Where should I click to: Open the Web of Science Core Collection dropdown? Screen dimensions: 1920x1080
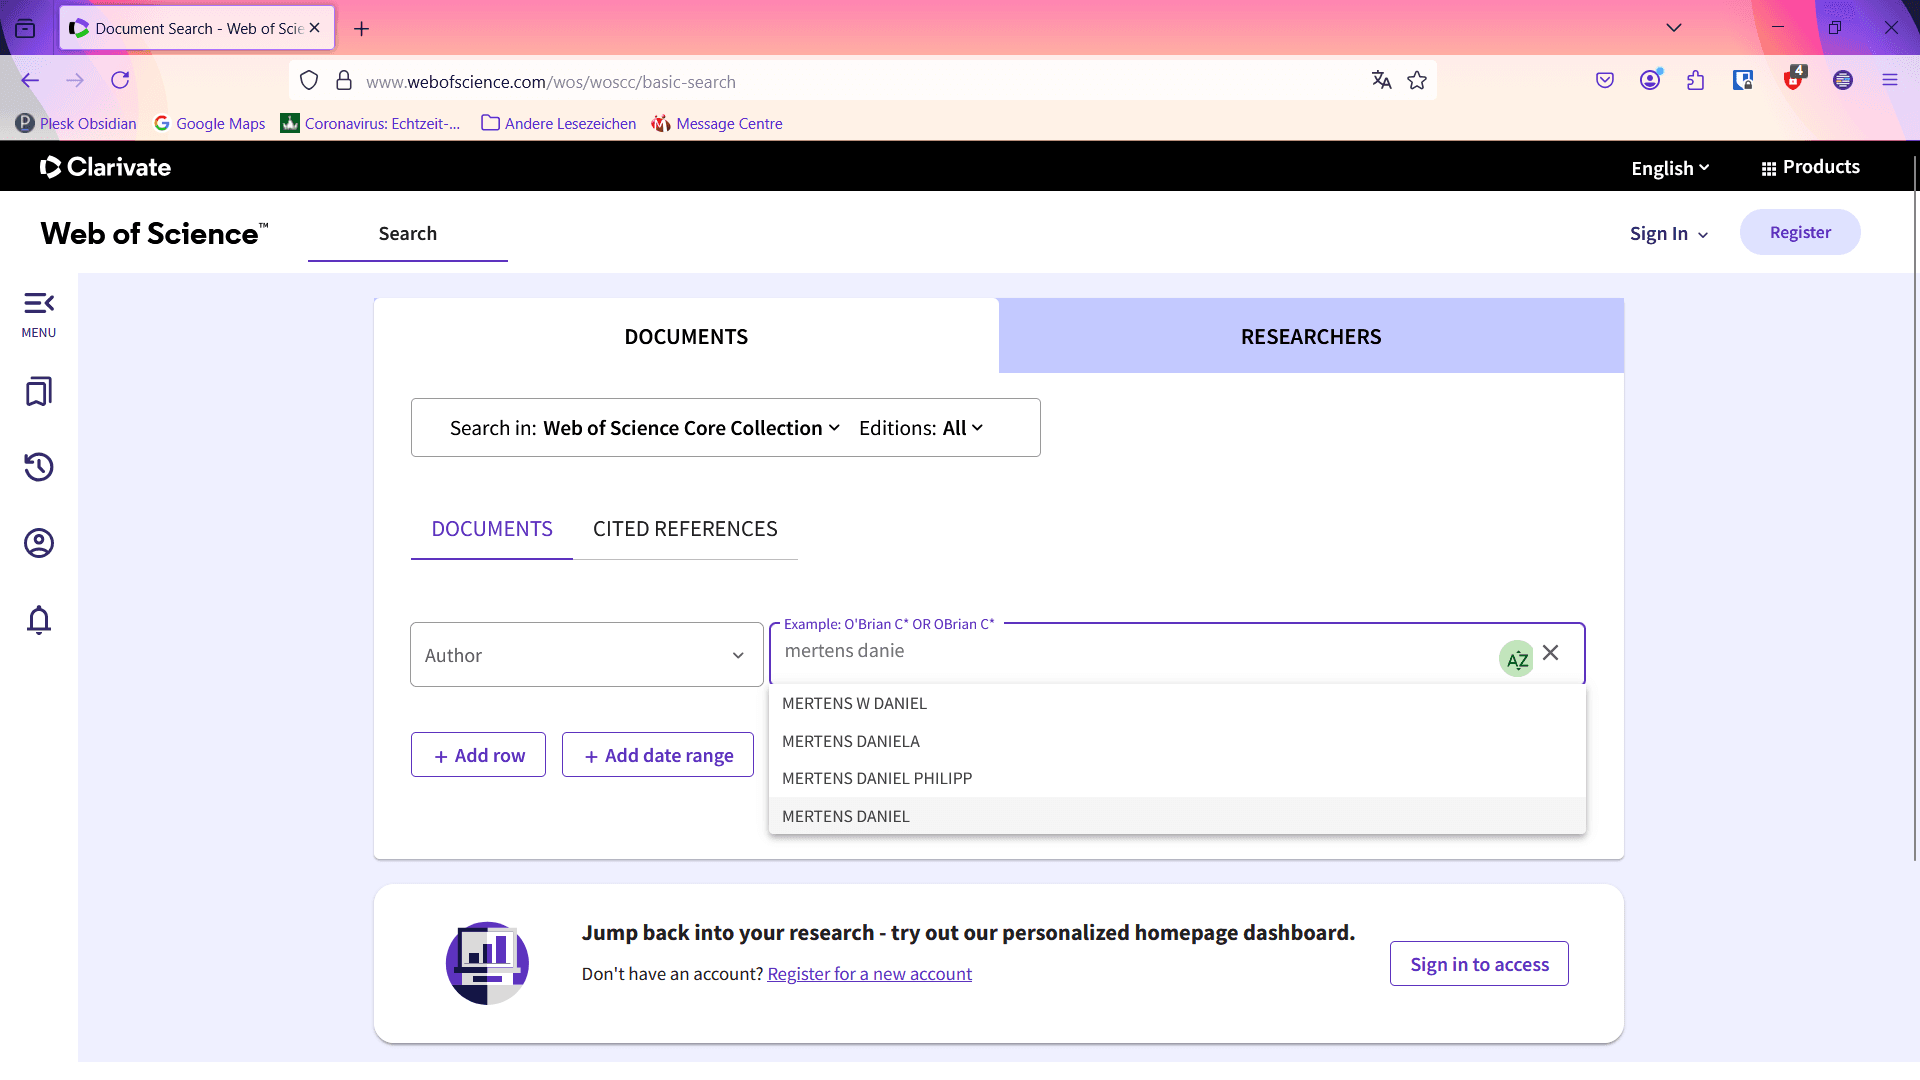(692, 428)
